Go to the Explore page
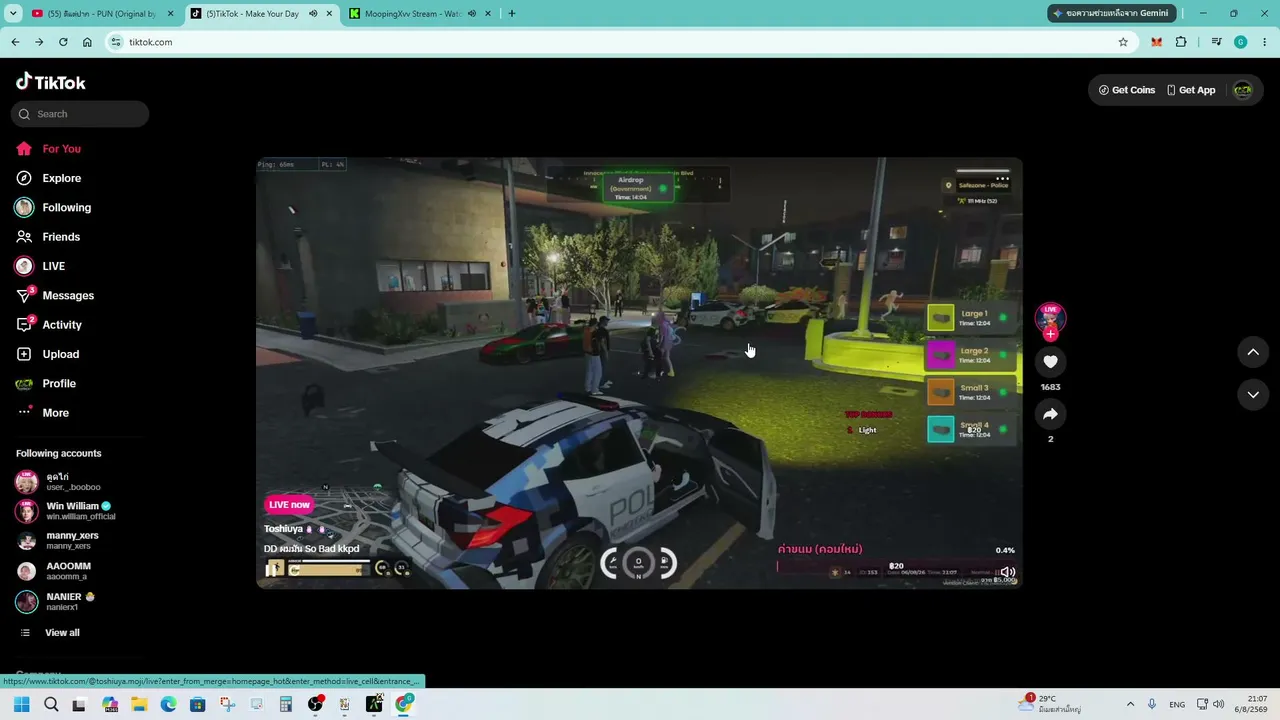 48,178
